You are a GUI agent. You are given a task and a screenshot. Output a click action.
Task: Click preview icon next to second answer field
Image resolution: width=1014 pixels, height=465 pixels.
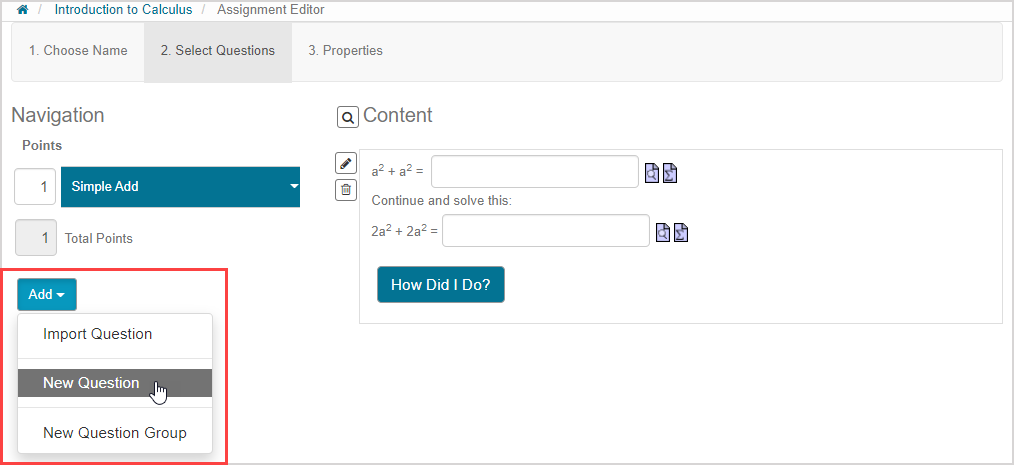[663, 232]
